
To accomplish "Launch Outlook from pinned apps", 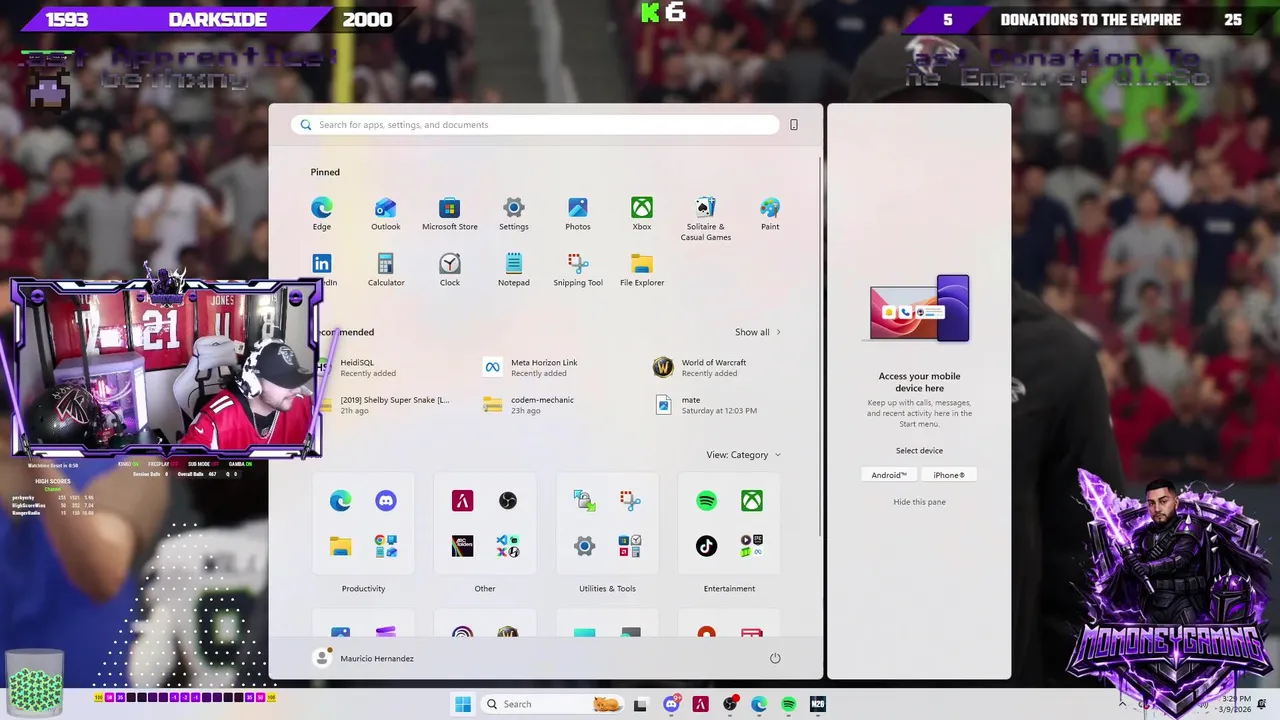I will pos(385,213).
